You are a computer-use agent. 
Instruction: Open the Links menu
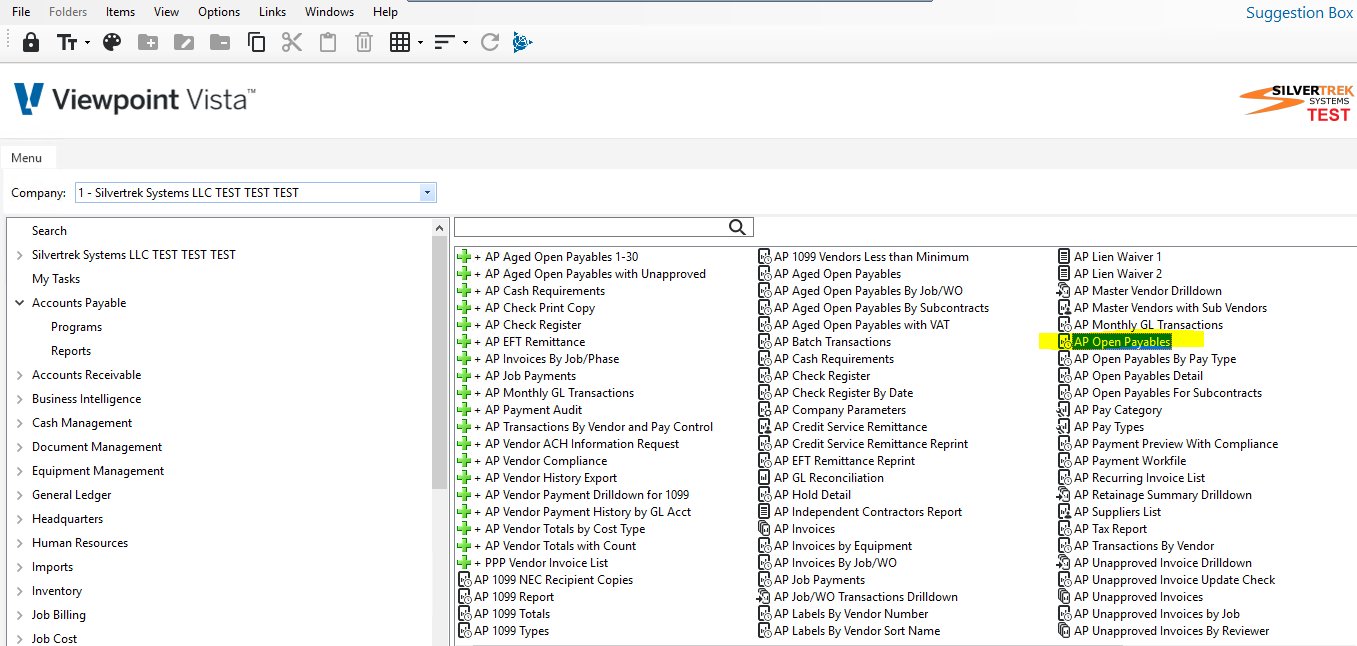[272, 12]
